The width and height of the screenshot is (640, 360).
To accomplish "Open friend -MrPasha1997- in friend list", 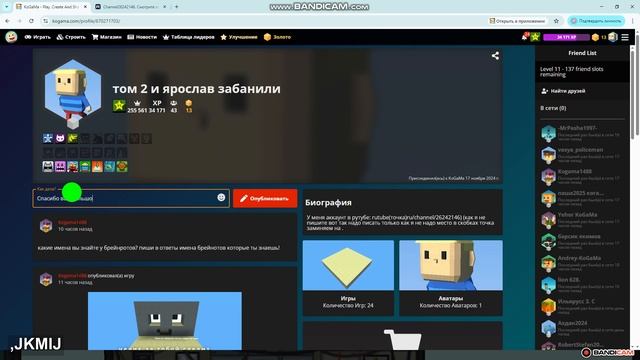I will point(582,133).
